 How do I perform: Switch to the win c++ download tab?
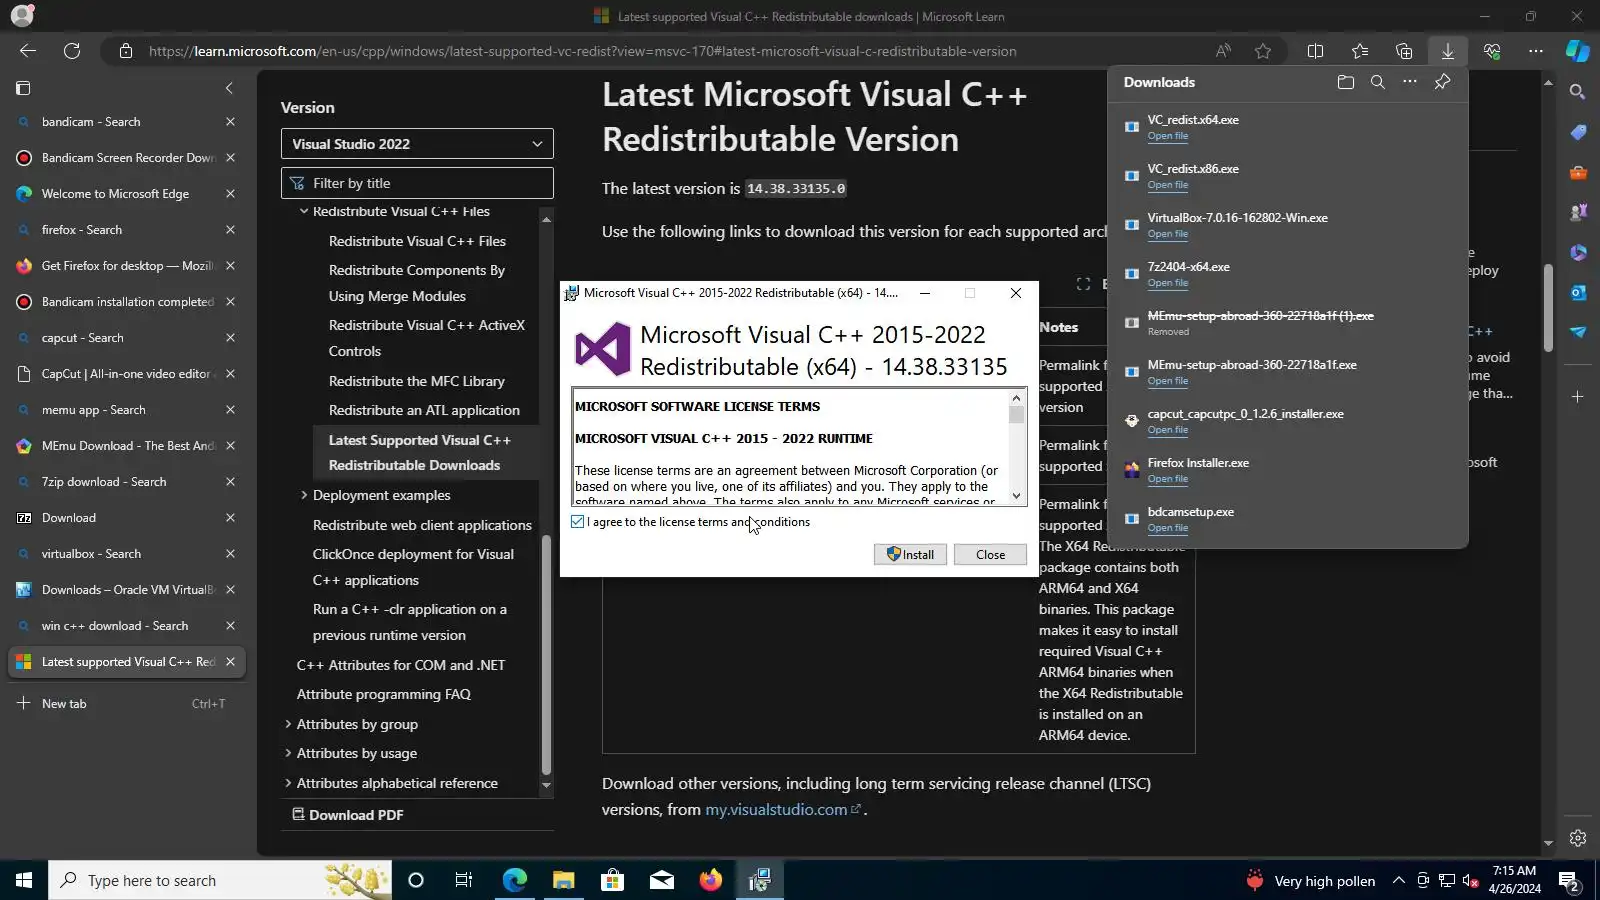click(x=126, y=626)
